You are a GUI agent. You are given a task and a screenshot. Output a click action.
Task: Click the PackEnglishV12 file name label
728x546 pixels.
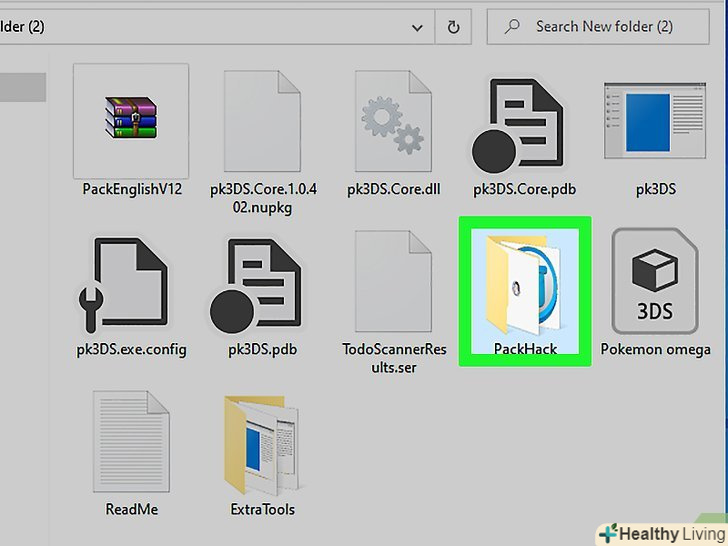pyautogui.click(x=132, y=189)
